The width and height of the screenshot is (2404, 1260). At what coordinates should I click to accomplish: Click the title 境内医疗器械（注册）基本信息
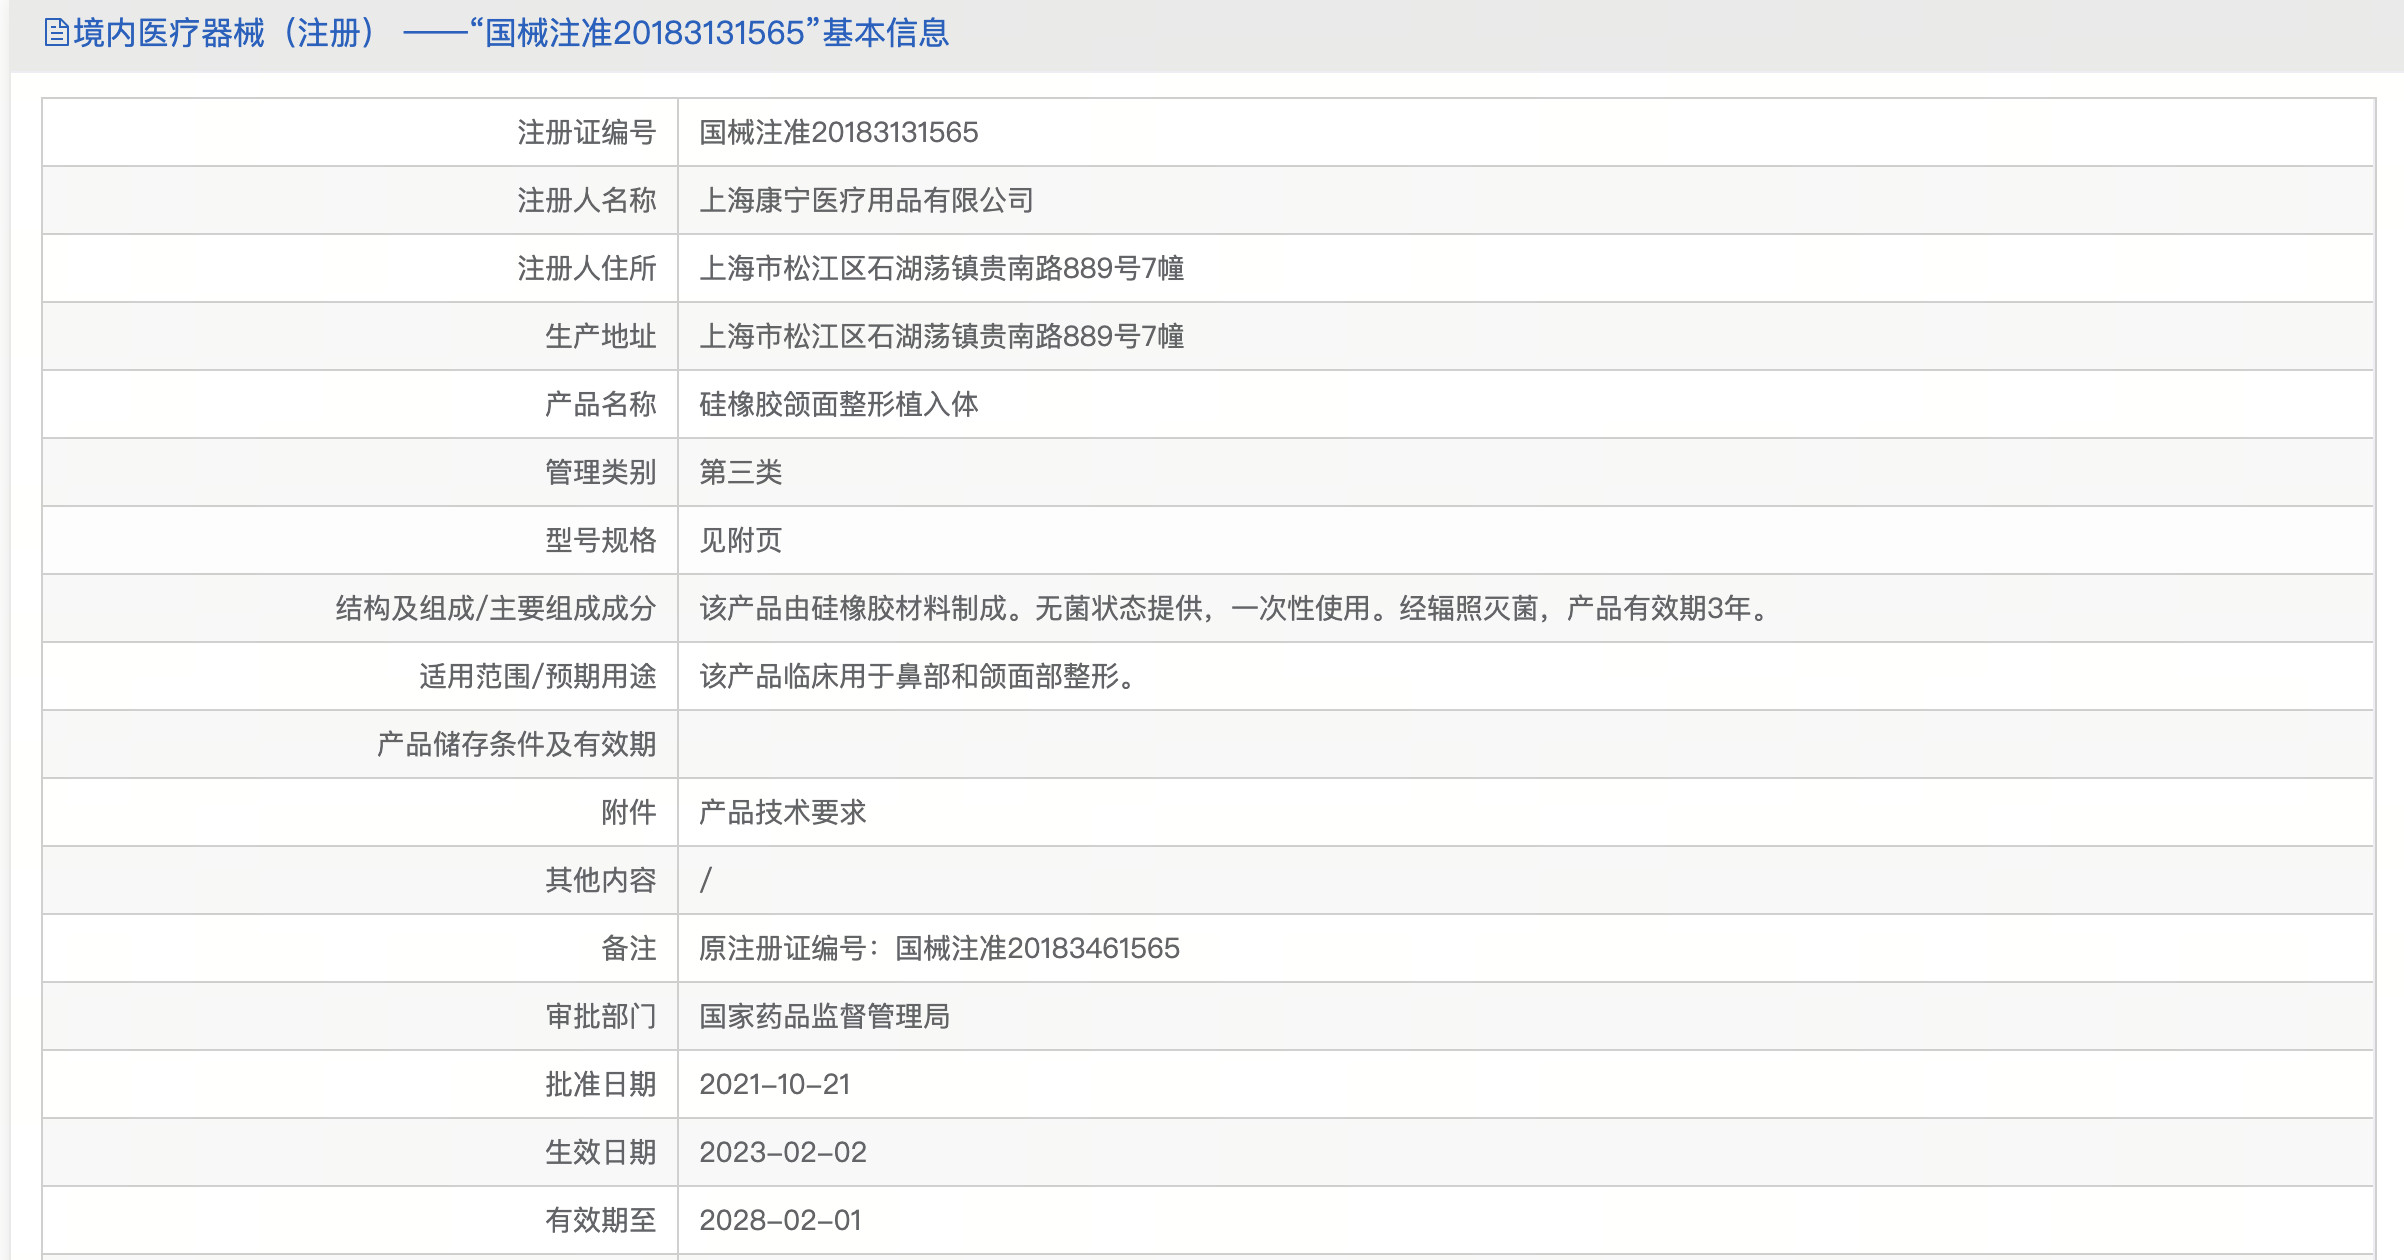pyautogui.click(x=511, y=33)
